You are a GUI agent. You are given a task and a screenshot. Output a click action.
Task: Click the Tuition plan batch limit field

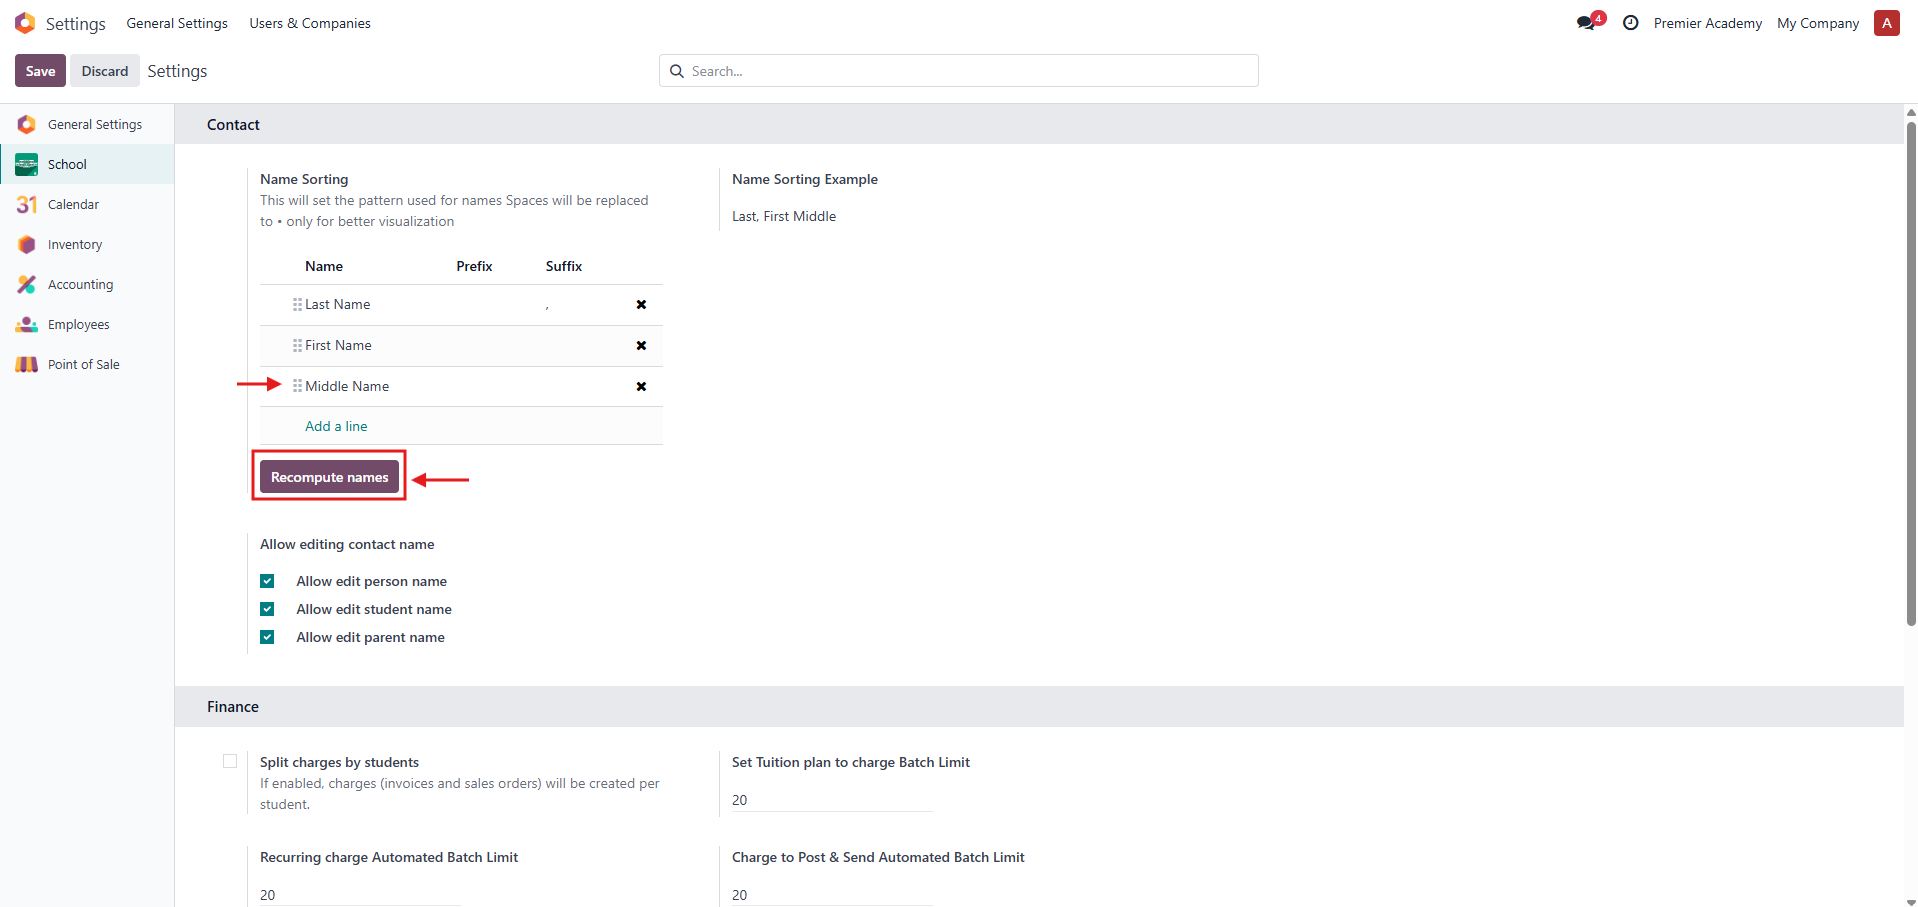pos(831,800)
